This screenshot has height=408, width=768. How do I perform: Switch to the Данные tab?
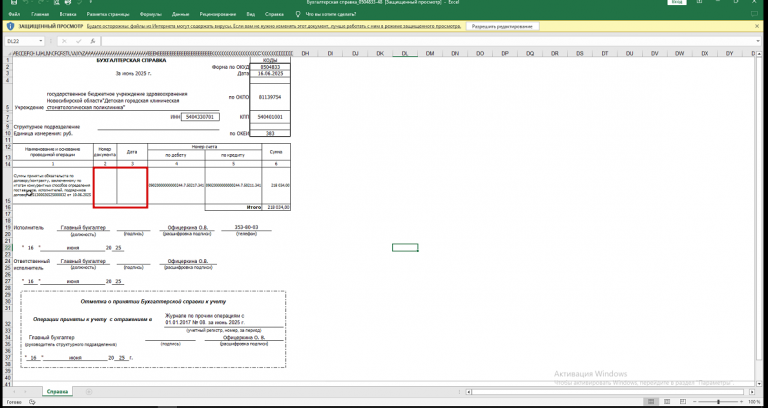point(181,14)
